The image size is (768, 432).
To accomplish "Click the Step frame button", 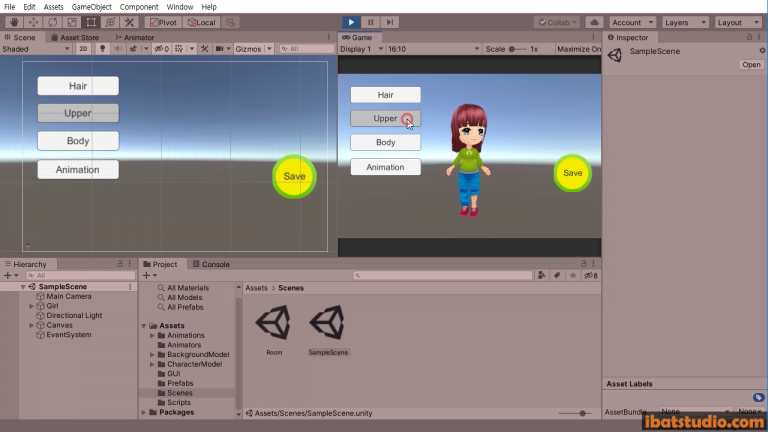I will [390, 22].
